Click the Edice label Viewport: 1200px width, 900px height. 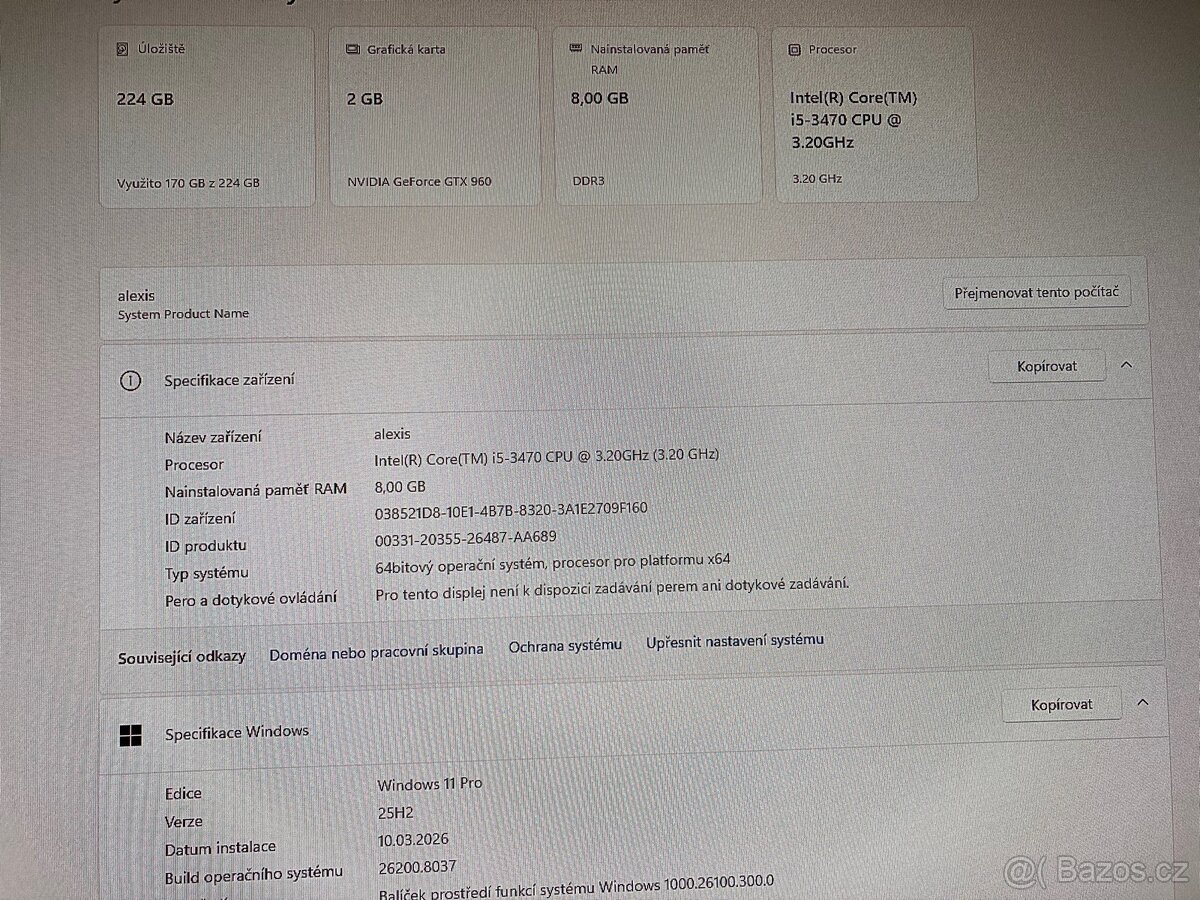(183, 794)
